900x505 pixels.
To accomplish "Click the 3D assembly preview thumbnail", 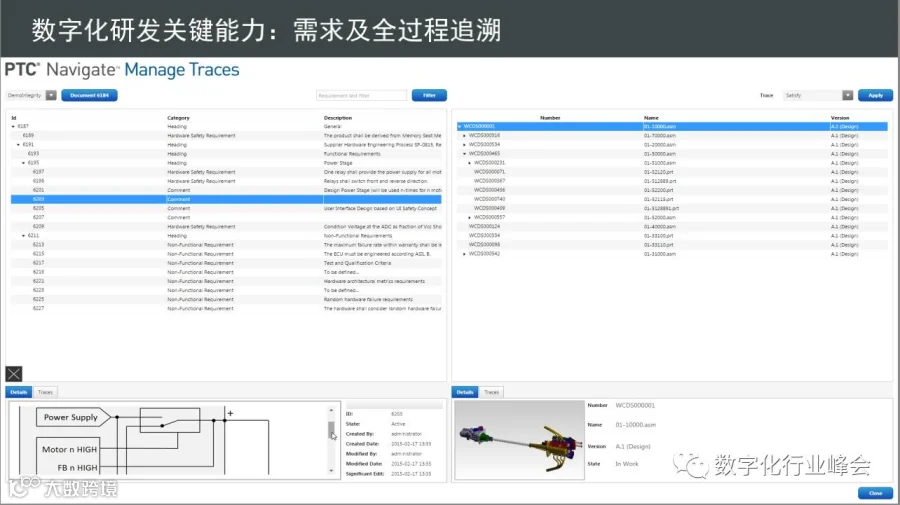I will pos(519,440).
